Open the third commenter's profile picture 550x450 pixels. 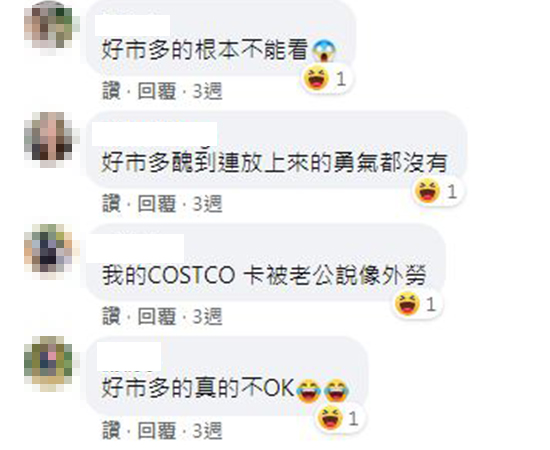(x=49, y=251)
